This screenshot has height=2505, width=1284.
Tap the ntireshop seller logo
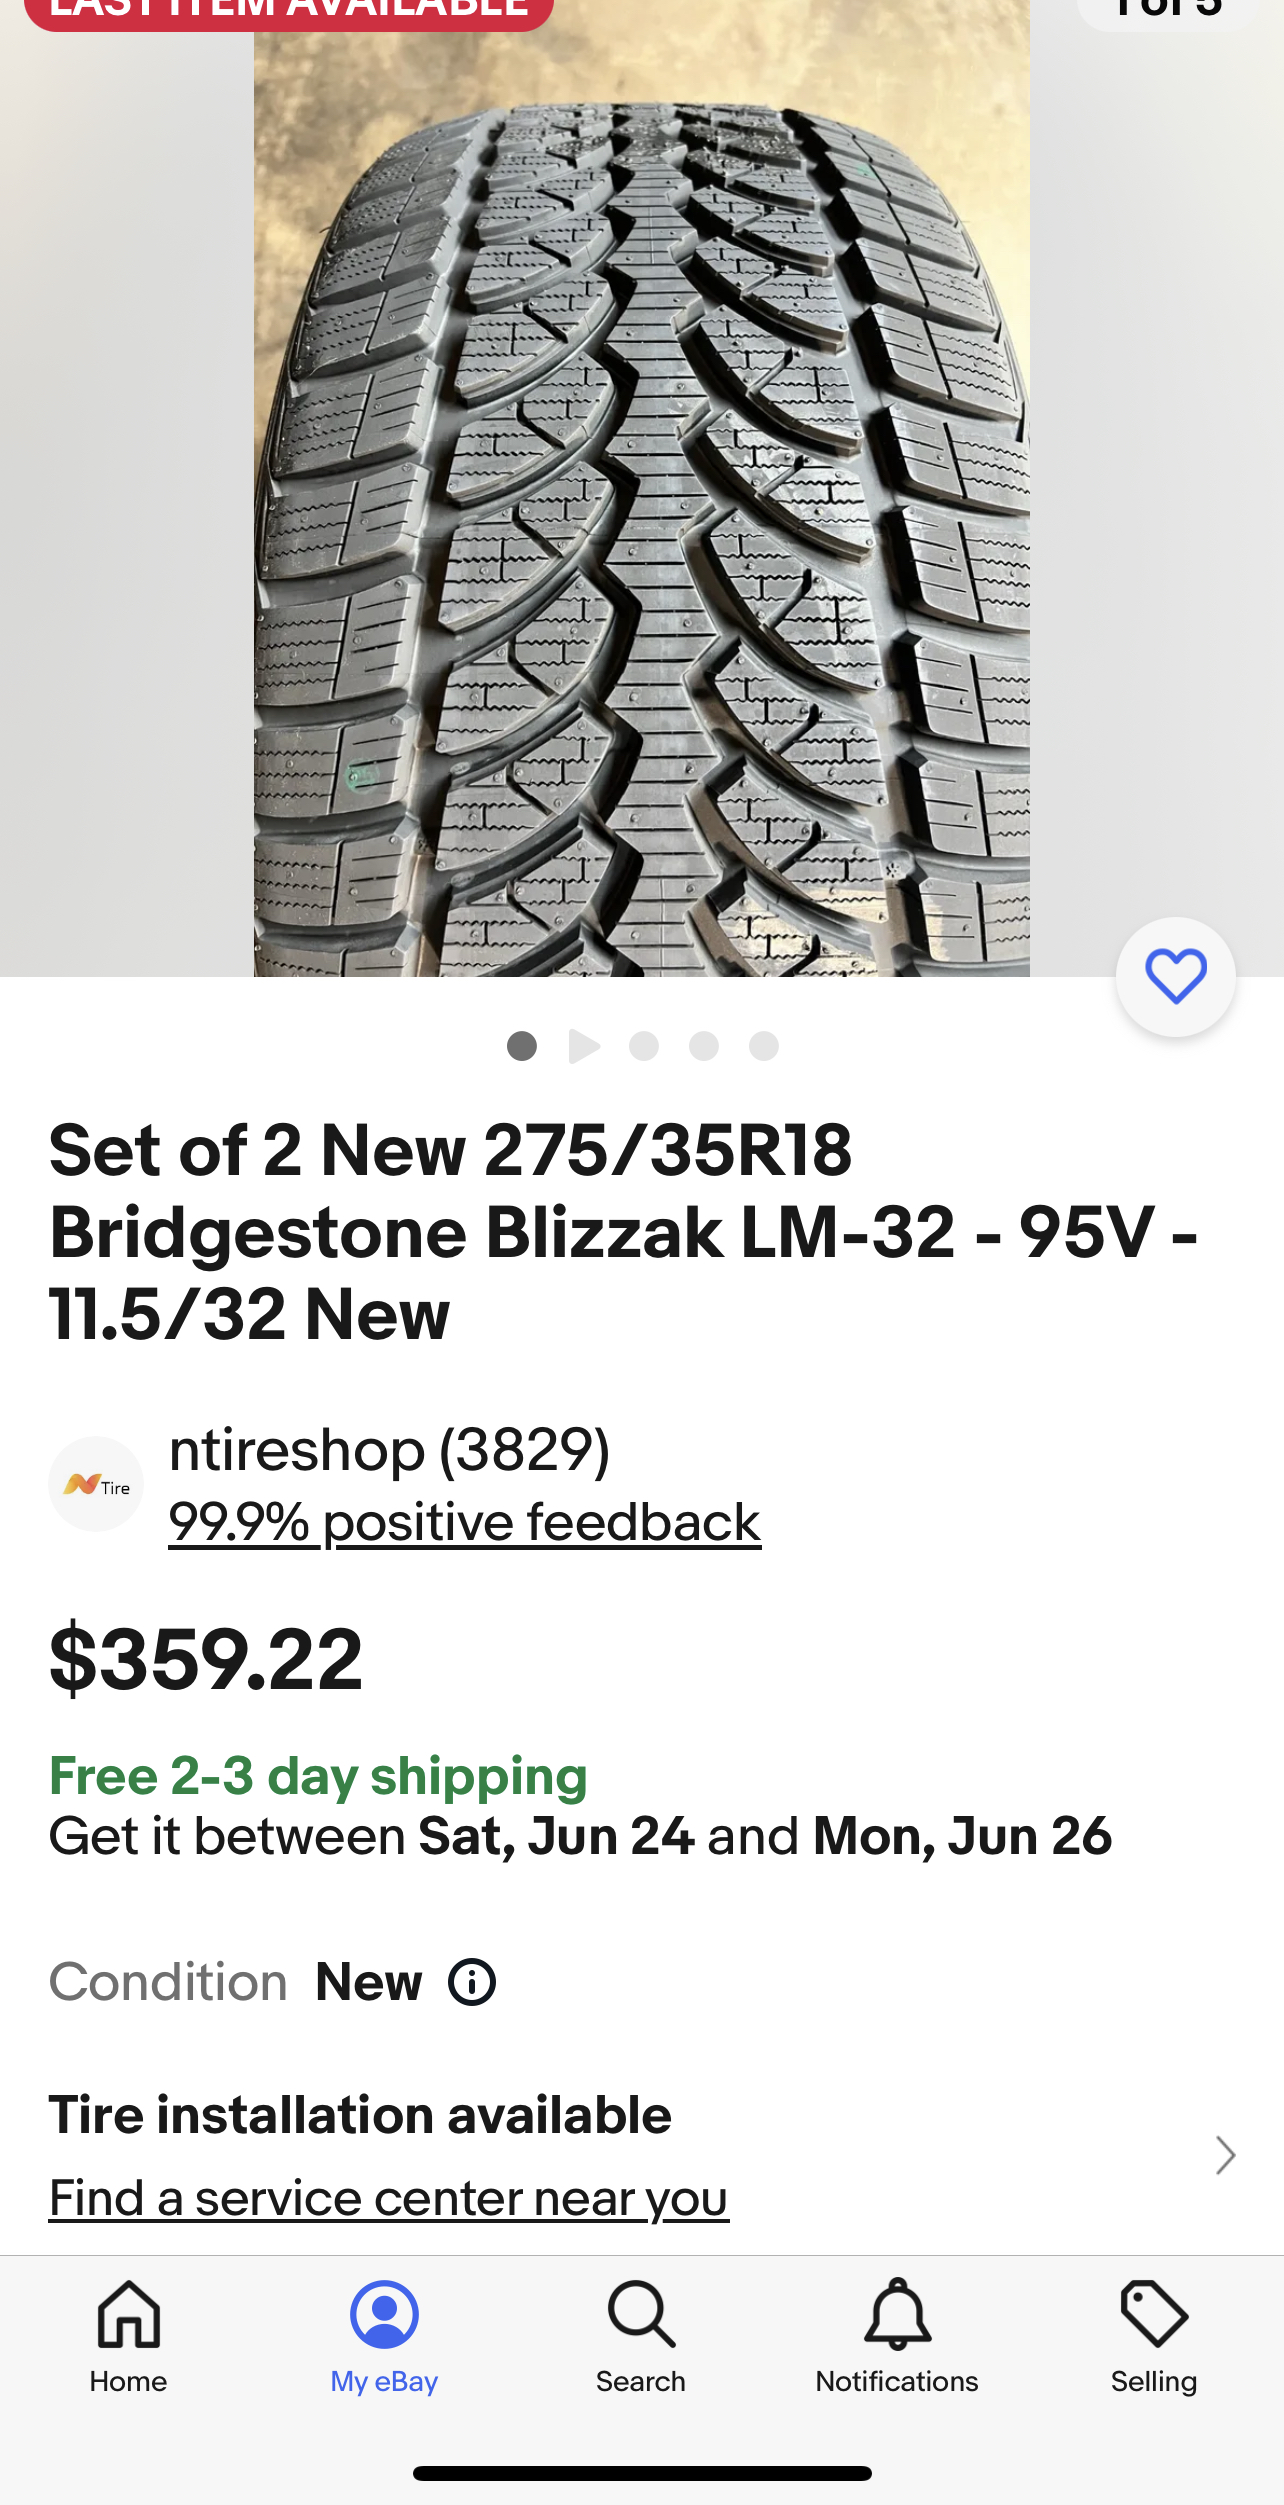click(96, 1484)
